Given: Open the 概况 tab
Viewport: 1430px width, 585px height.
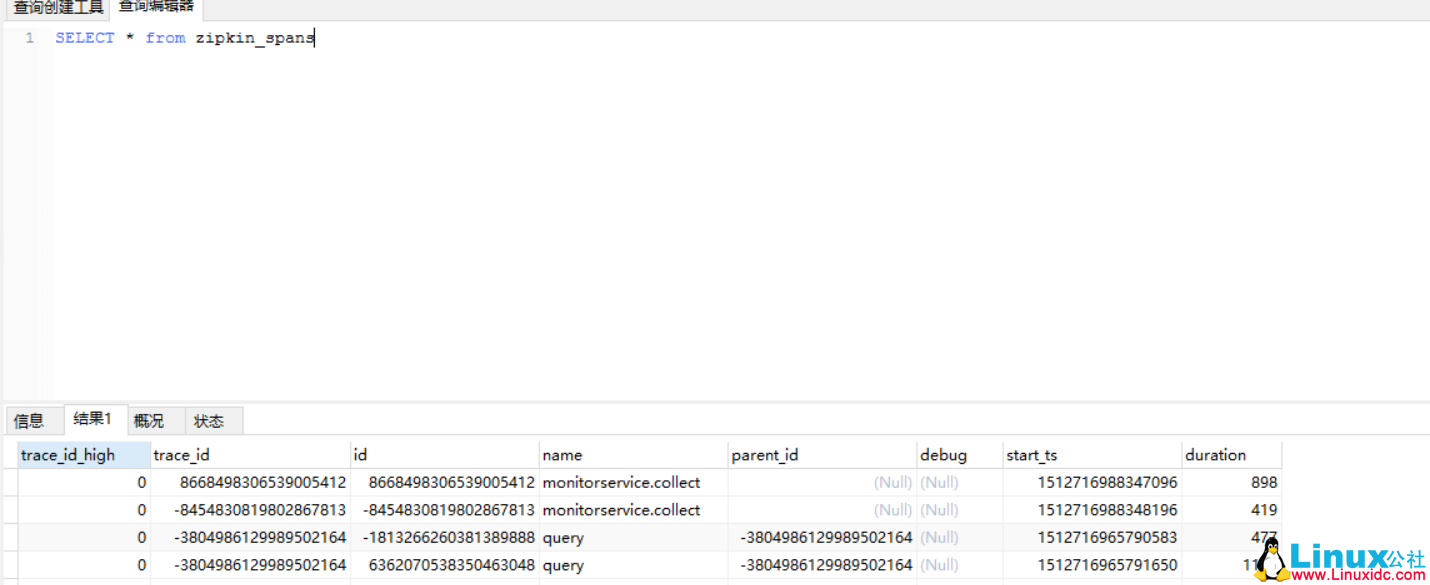Looking at the screenshot, I should click(149, 420).
